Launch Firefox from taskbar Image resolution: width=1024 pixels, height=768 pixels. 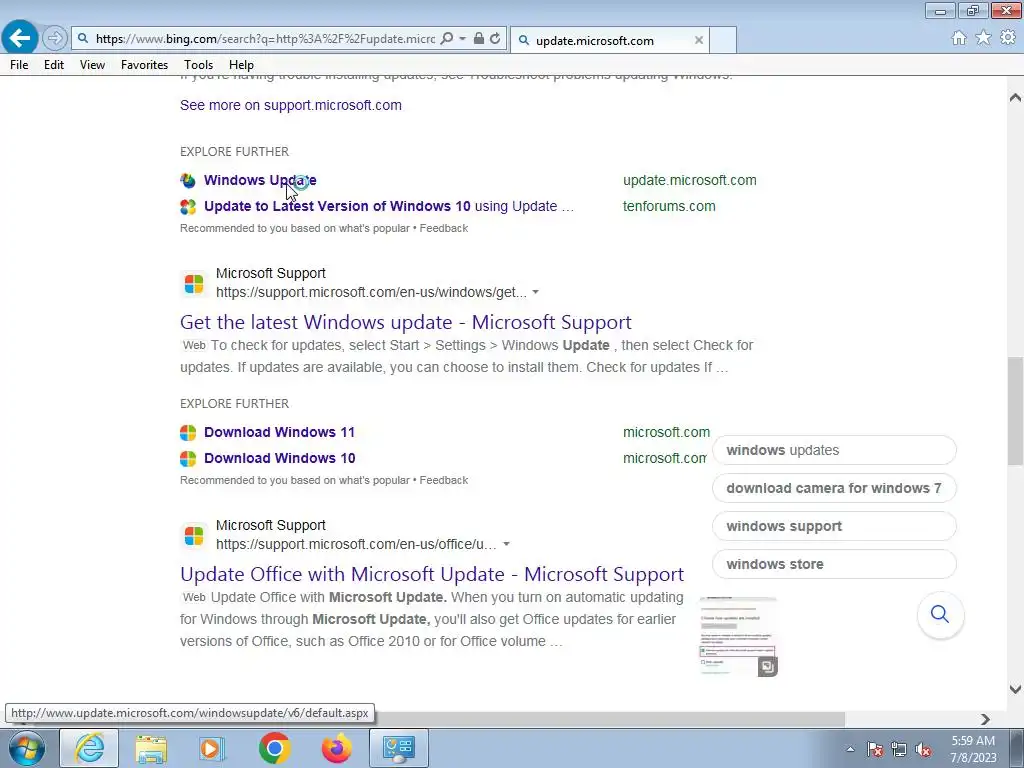point(336,748)
